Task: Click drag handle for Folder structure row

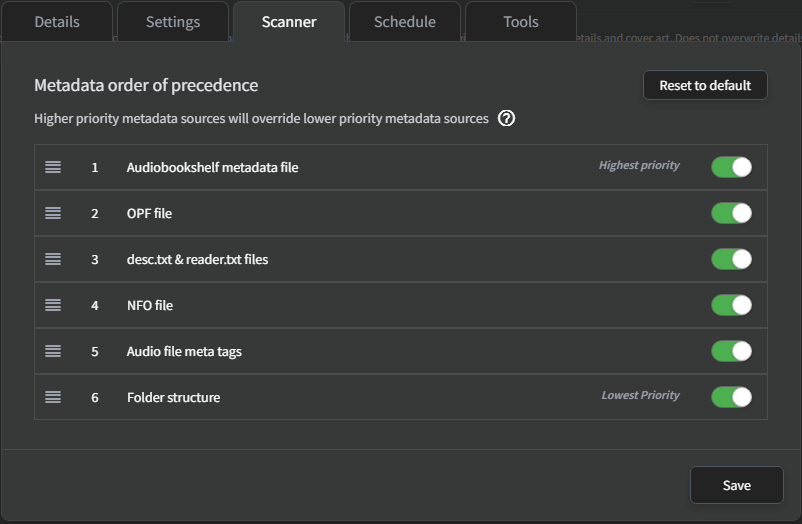Action: [53, 397]
